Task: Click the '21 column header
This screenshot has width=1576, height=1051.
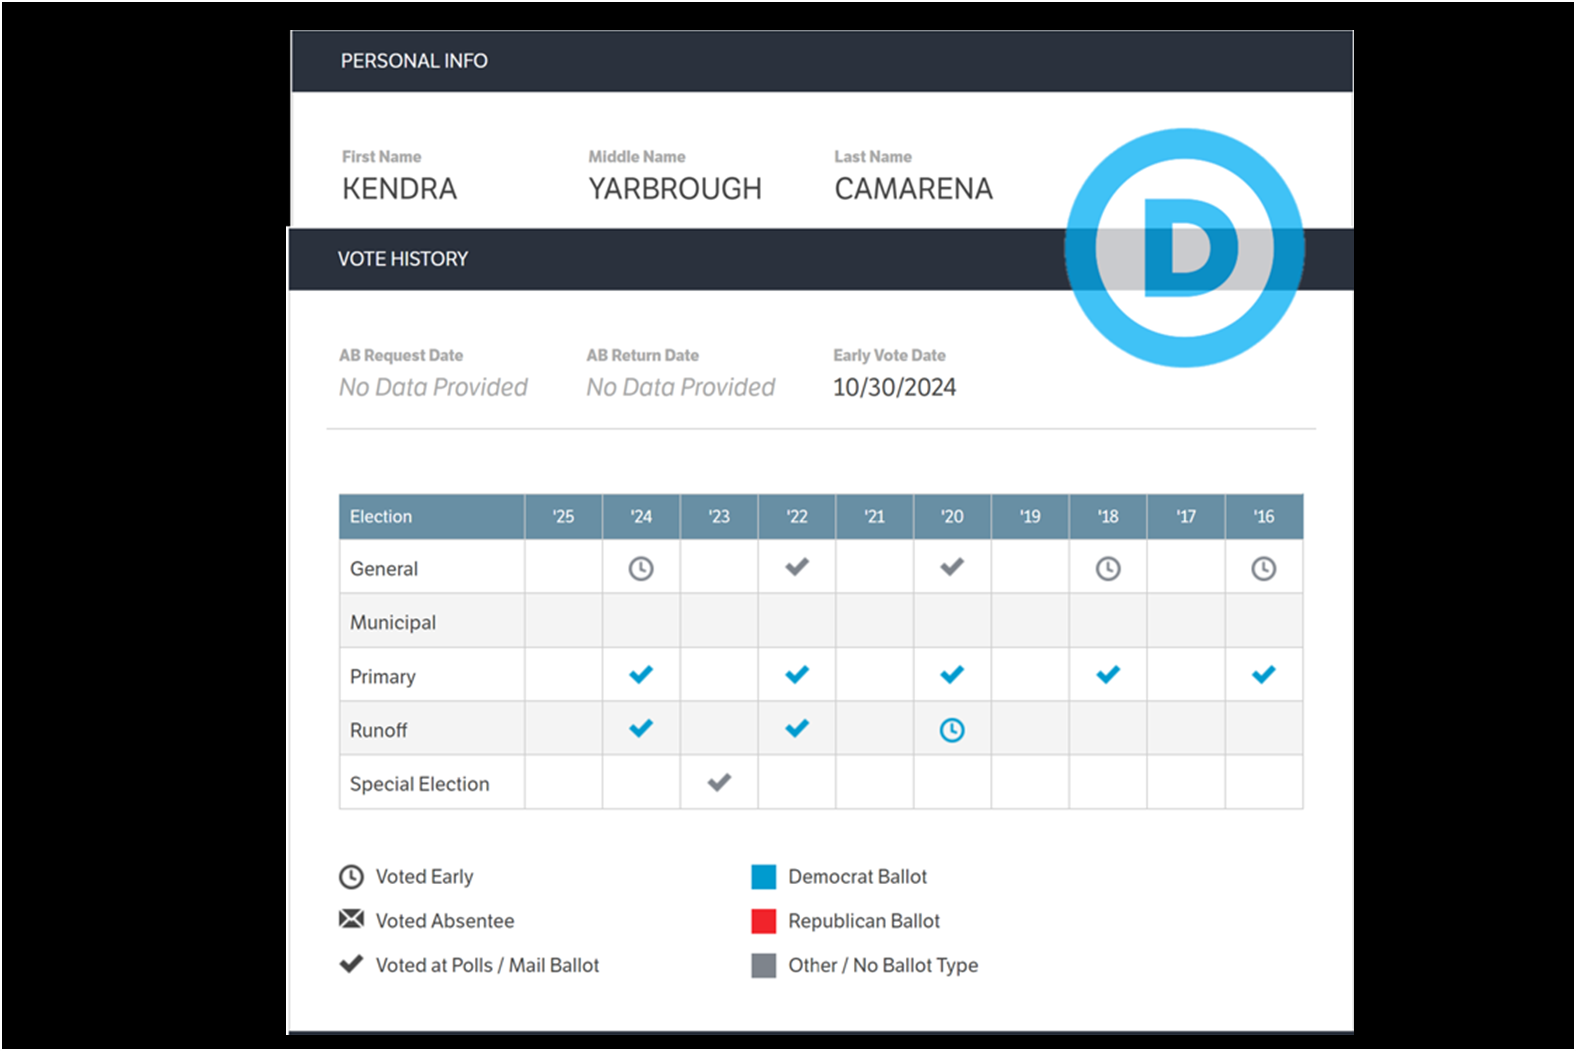Action: point(875,517)
